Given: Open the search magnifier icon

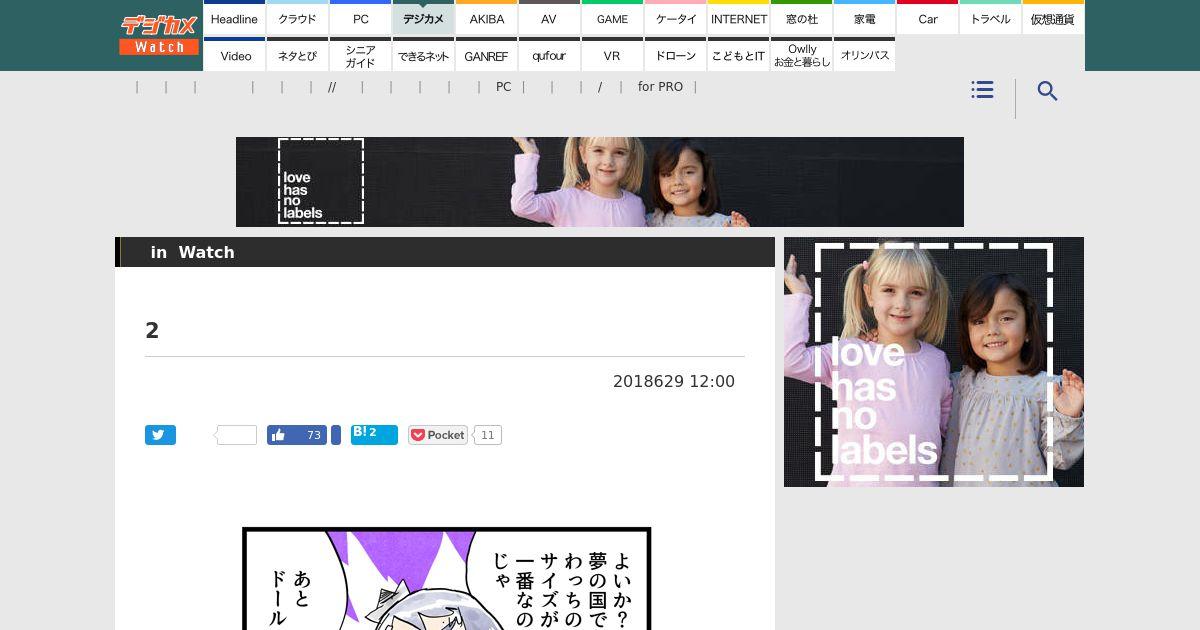Looking at the screenshot, I should (x=1047, y=91).
